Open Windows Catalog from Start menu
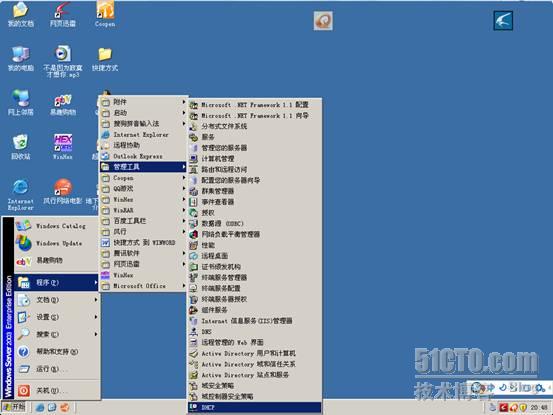553x415 pixels. [x=56, y=226]
